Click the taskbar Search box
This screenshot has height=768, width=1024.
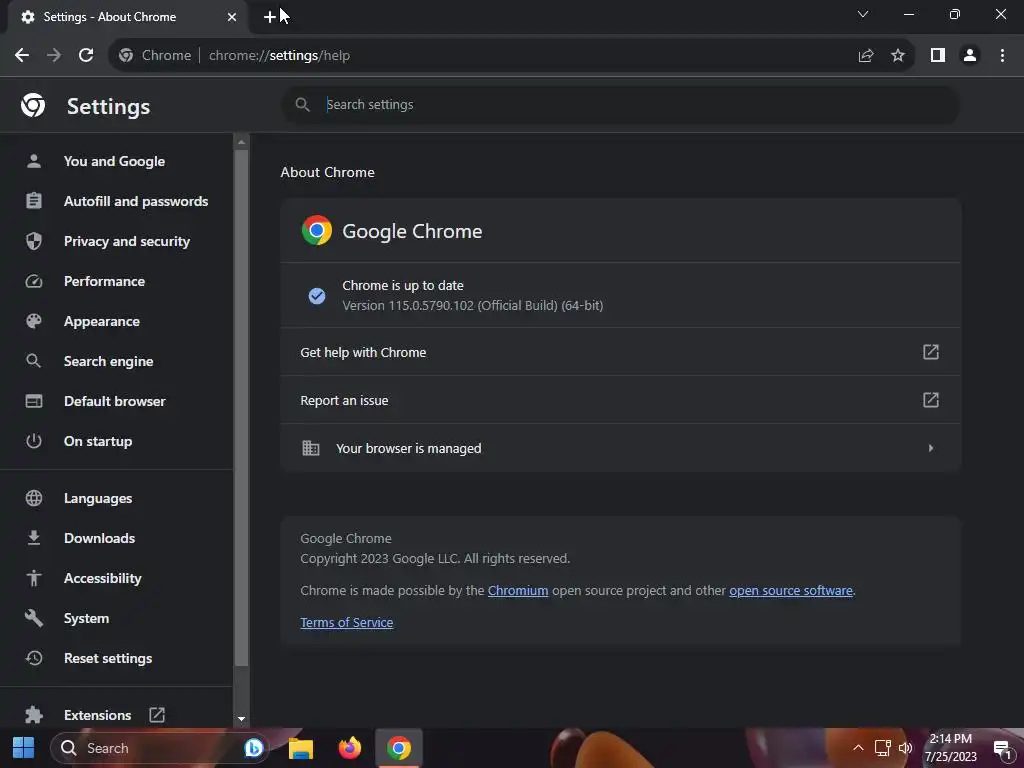160,748
